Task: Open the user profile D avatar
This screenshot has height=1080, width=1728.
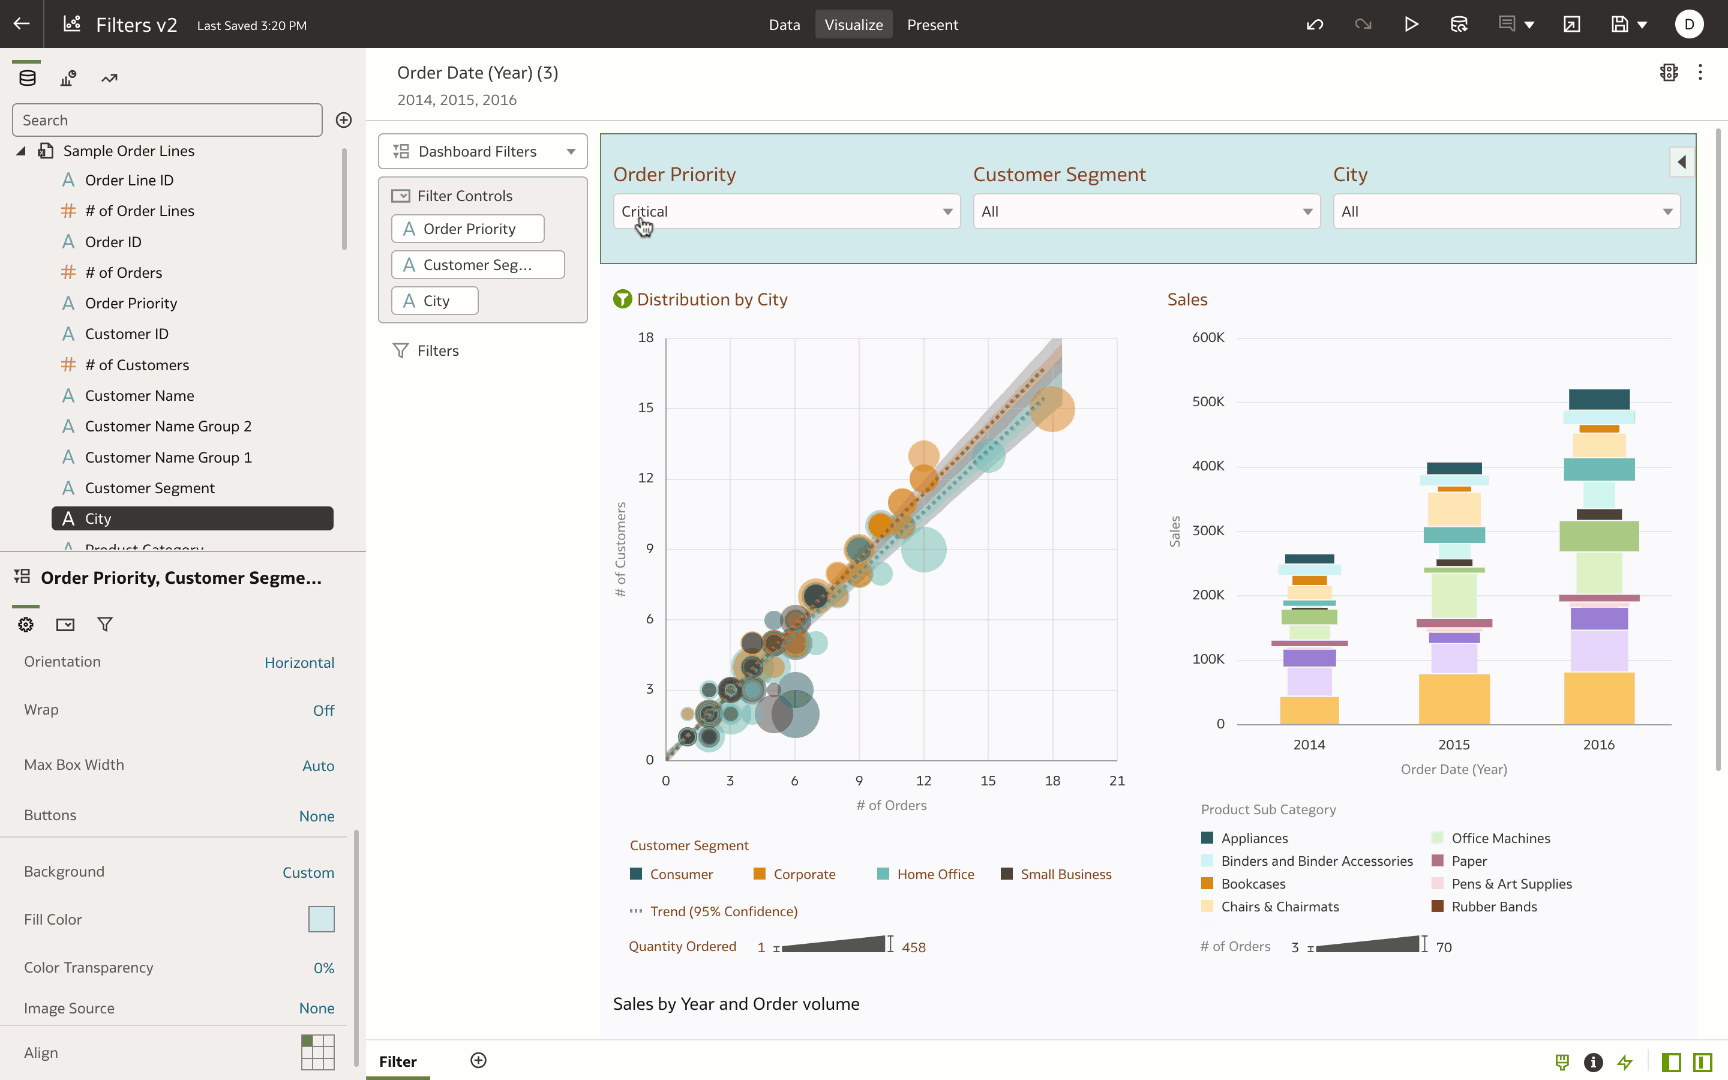Action: click(x=1689, y=24)
